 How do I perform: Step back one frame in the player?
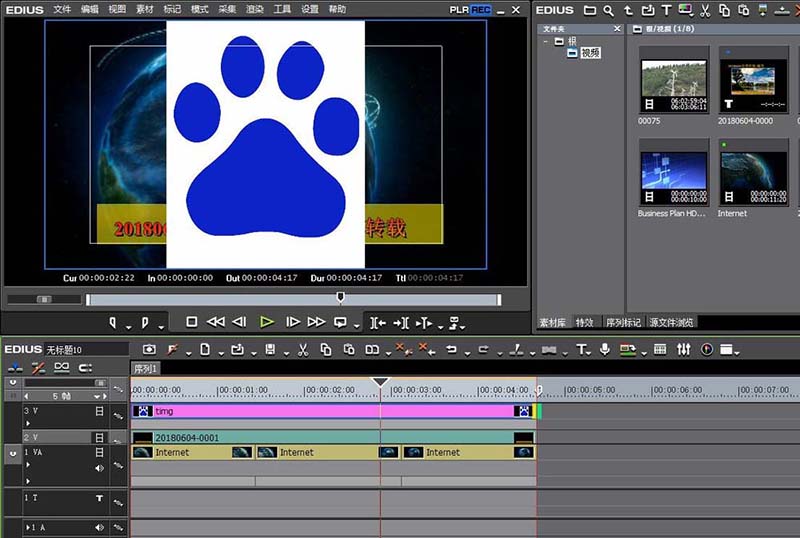tap(239, 322)
